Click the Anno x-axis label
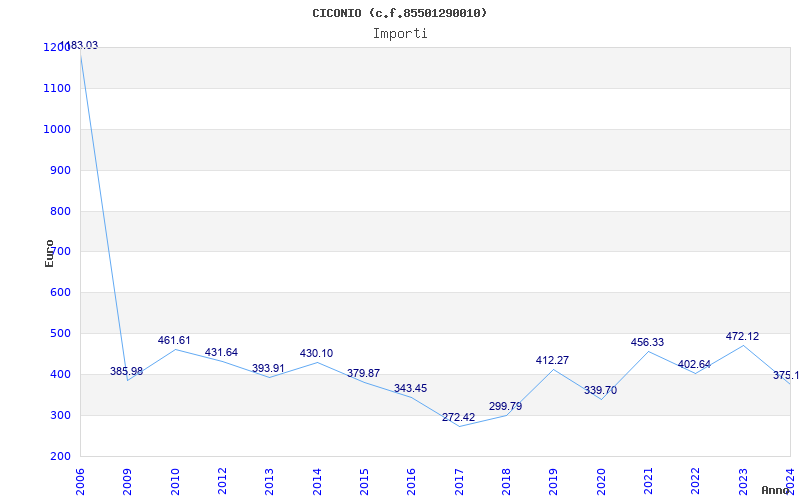This screenshot has width=800, height=500. coord(776,490)
